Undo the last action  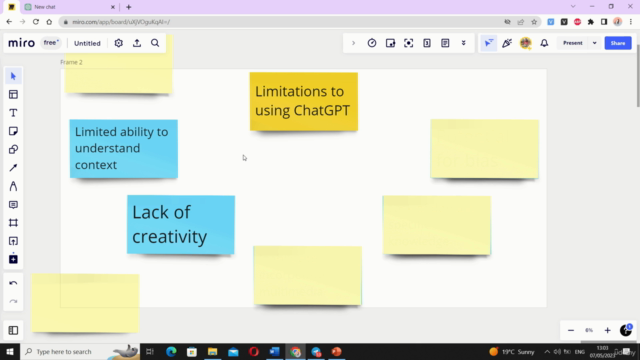13,283
